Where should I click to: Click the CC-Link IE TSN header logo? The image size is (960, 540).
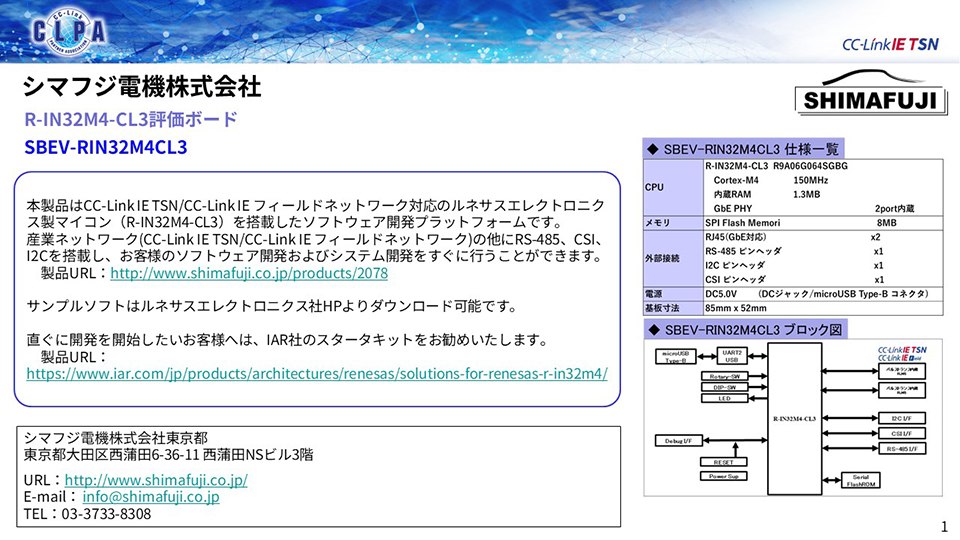(x=890, y=44)
